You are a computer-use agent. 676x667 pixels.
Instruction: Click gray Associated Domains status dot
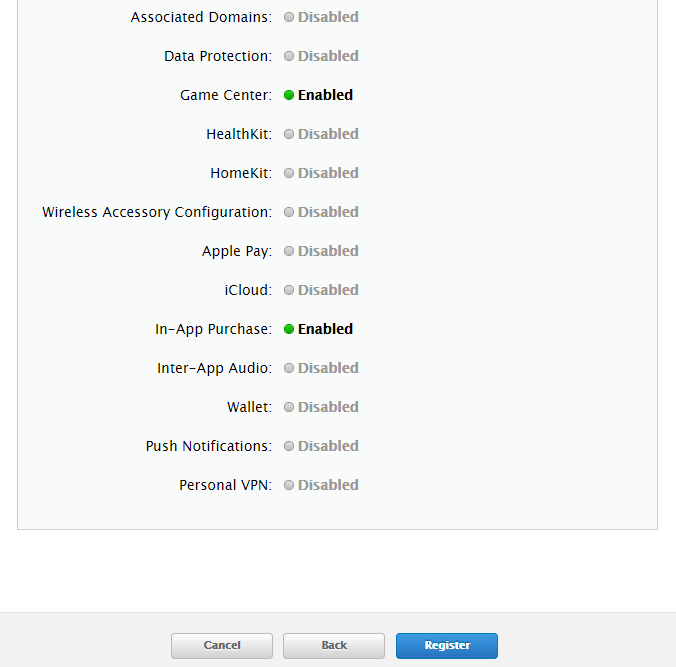click(x=289, y=17)
